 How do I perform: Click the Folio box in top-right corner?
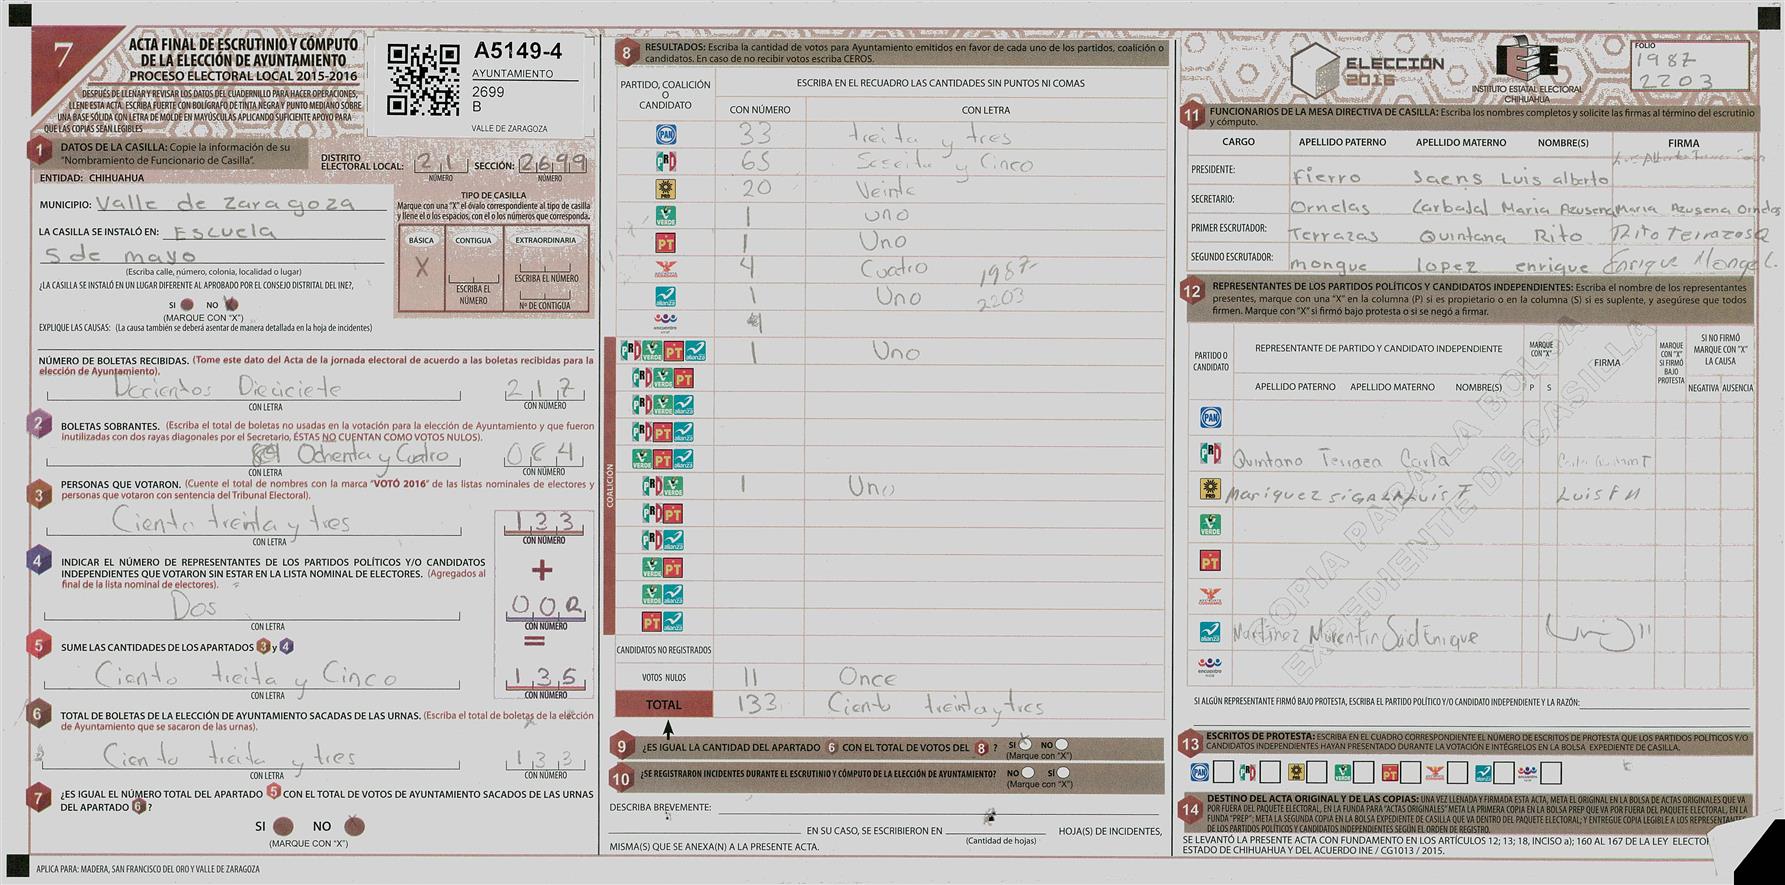tap(1689, 66)
